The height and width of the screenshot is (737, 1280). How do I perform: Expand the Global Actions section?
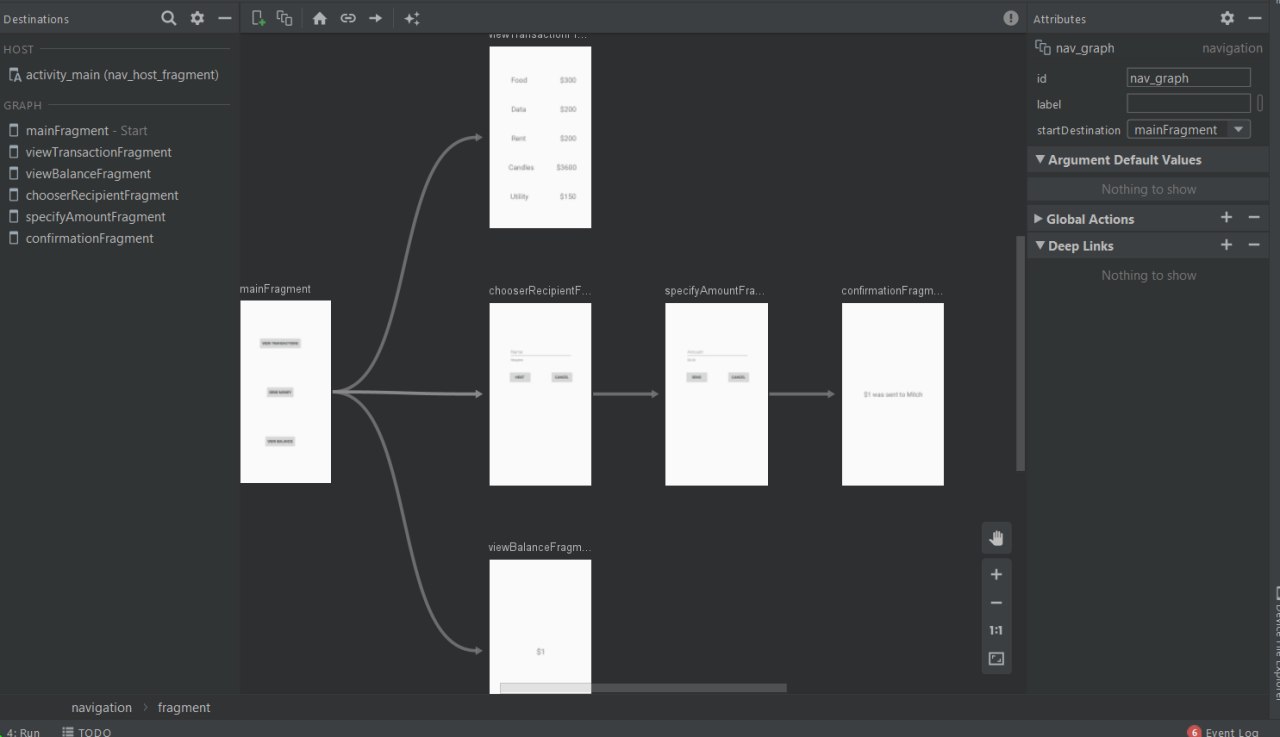1038,218
